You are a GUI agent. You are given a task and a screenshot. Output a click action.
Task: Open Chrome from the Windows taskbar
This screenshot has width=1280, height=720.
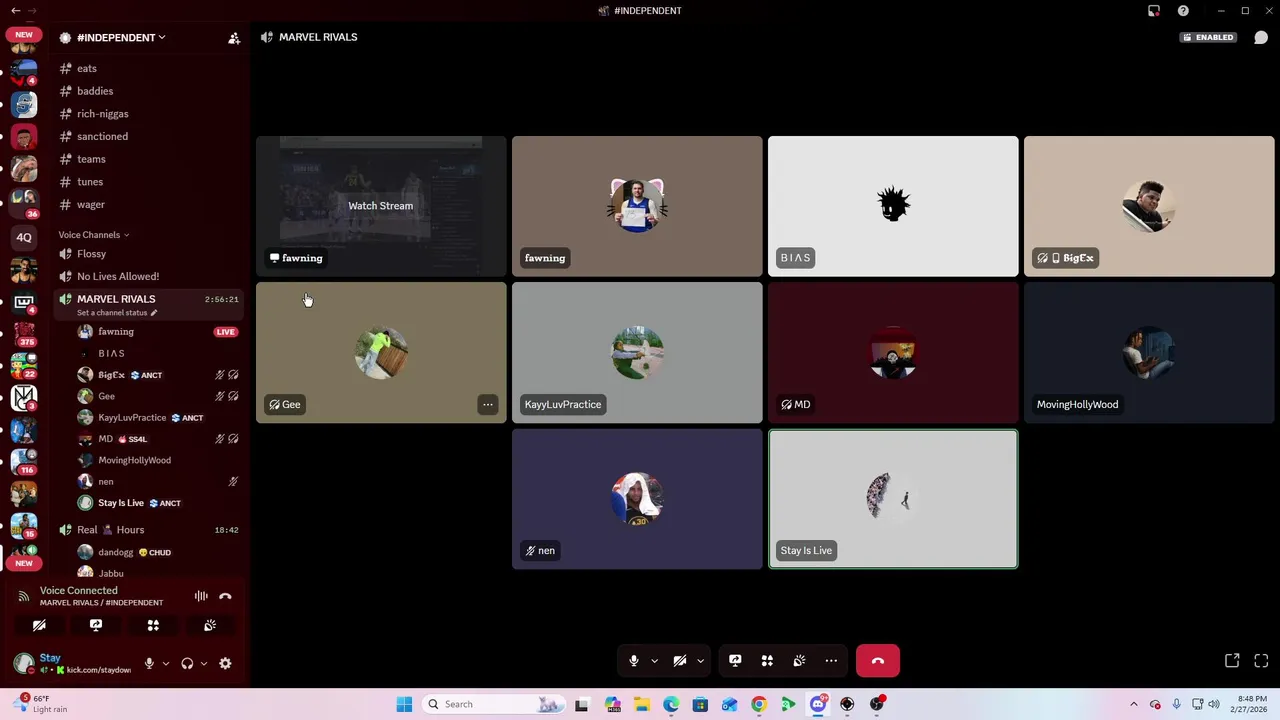pos(759,705)
